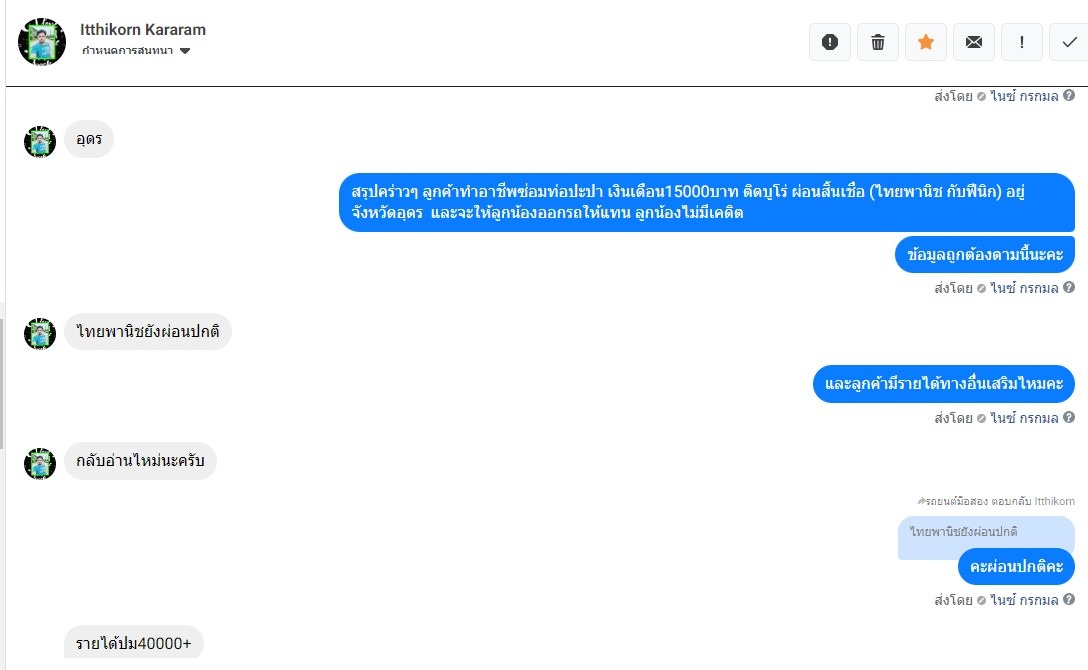The width and height of the screenshot is (1088, 670).
Task: Mark conversation unread with envelope icon
Action: [974, 42]
